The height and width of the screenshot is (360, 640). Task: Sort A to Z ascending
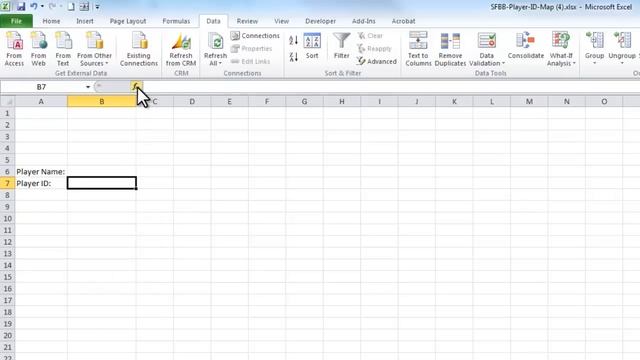[293, 40]
